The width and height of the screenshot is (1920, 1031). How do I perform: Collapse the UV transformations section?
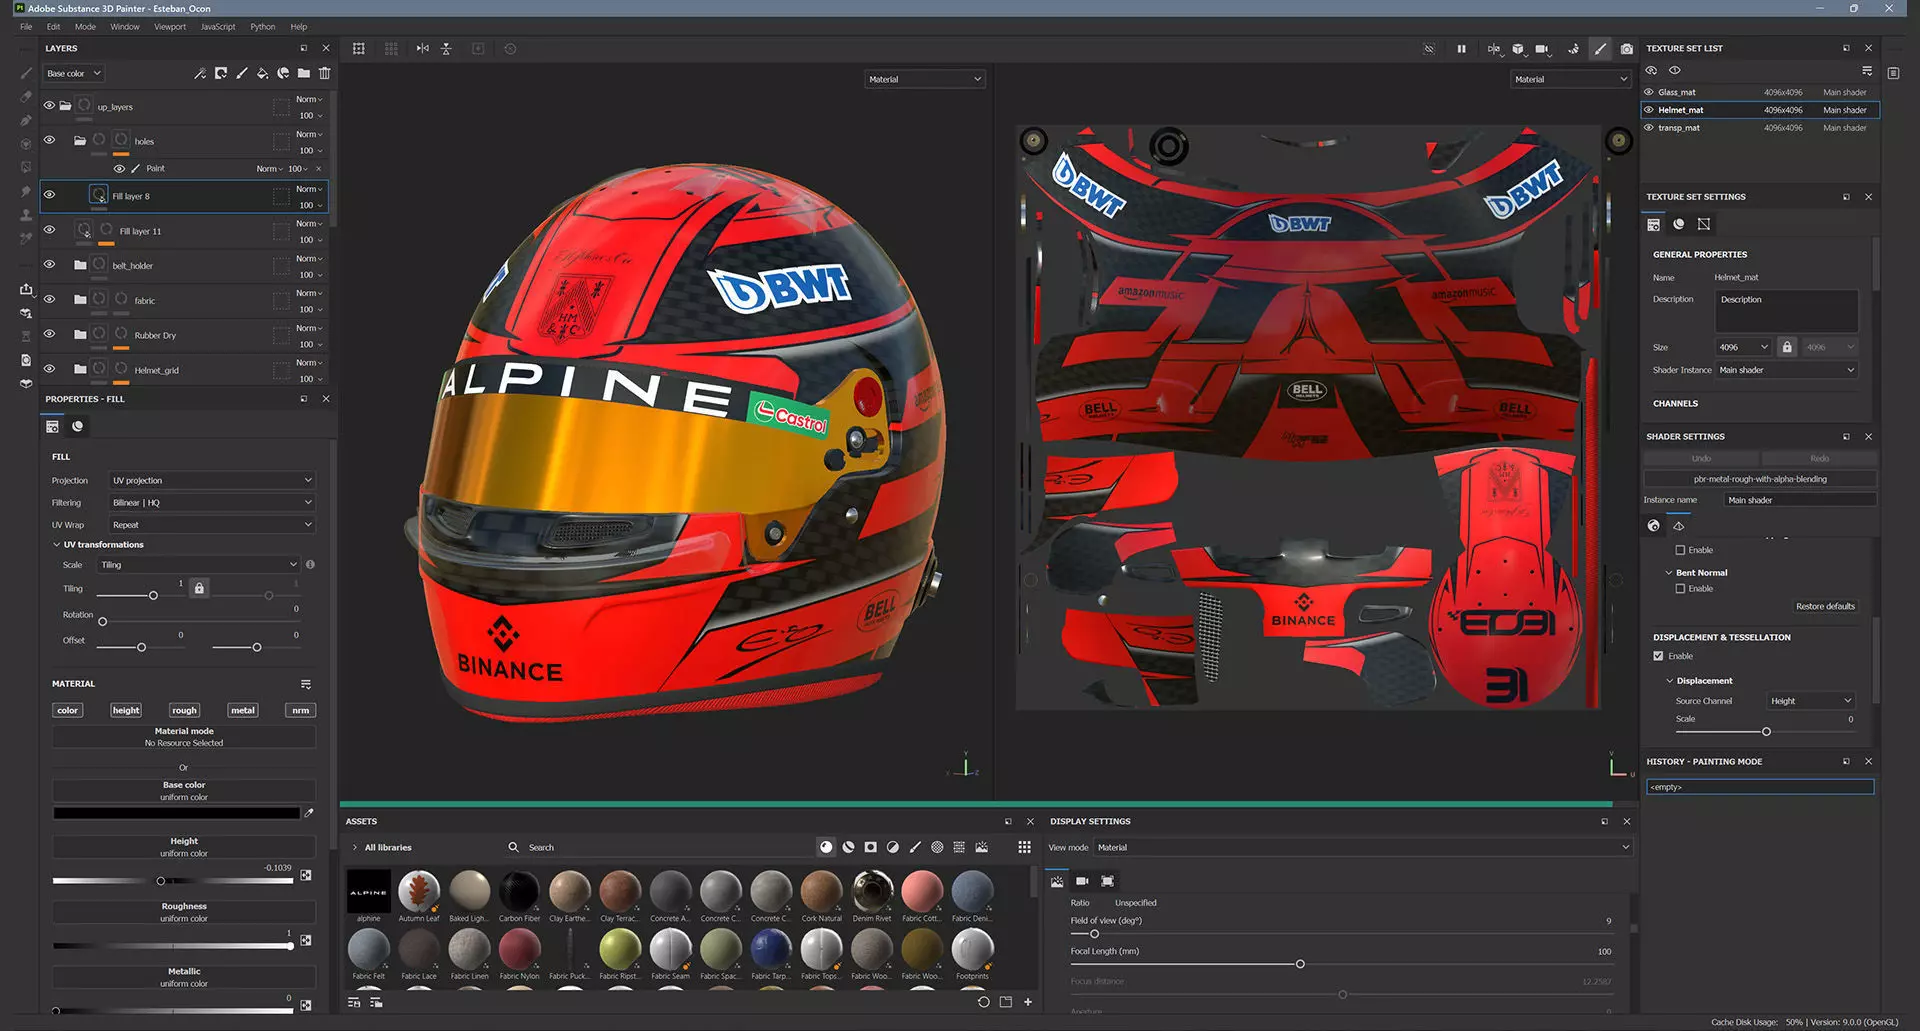click(x=57, y=545)
